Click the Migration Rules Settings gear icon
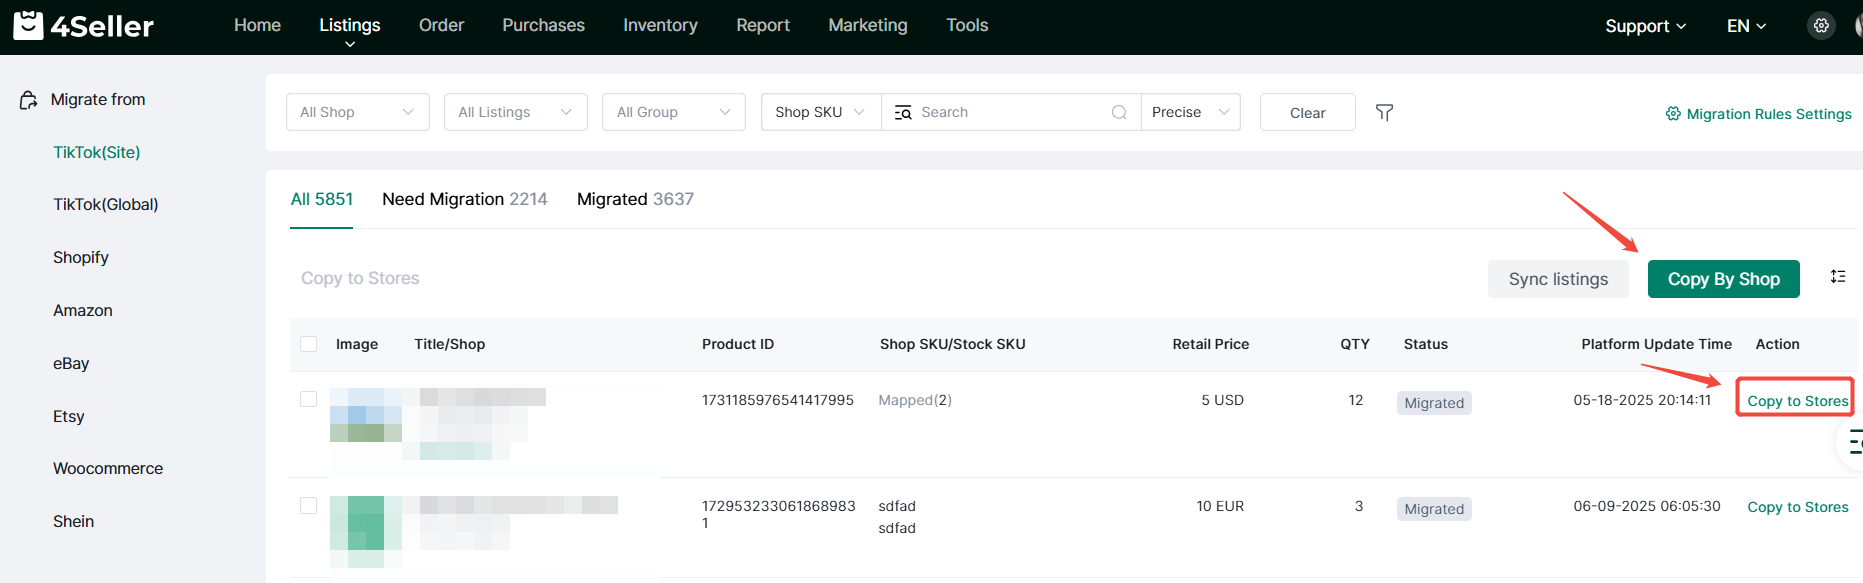 [1673, 114]
